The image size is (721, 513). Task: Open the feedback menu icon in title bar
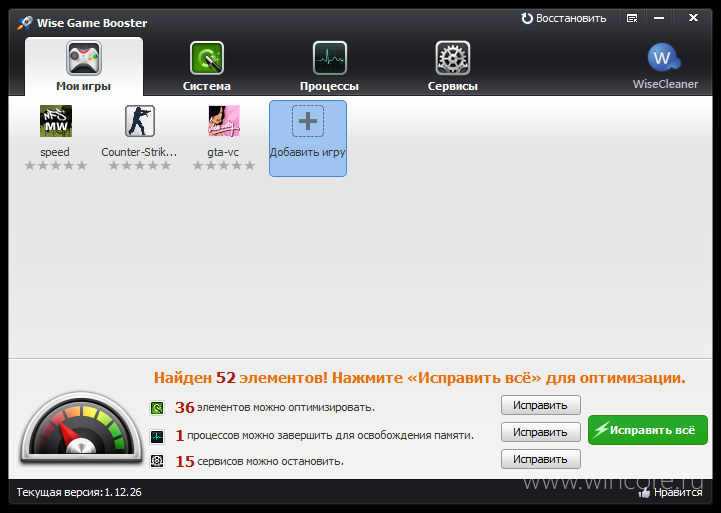(632, 18)
